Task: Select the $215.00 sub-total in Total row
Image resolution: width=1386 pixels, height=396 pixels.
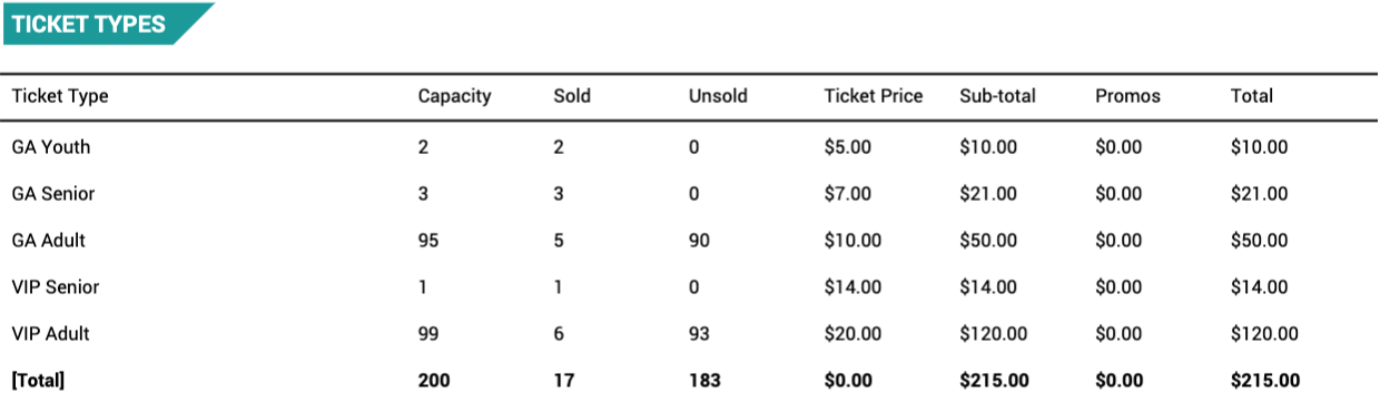Action: point(993,381)
